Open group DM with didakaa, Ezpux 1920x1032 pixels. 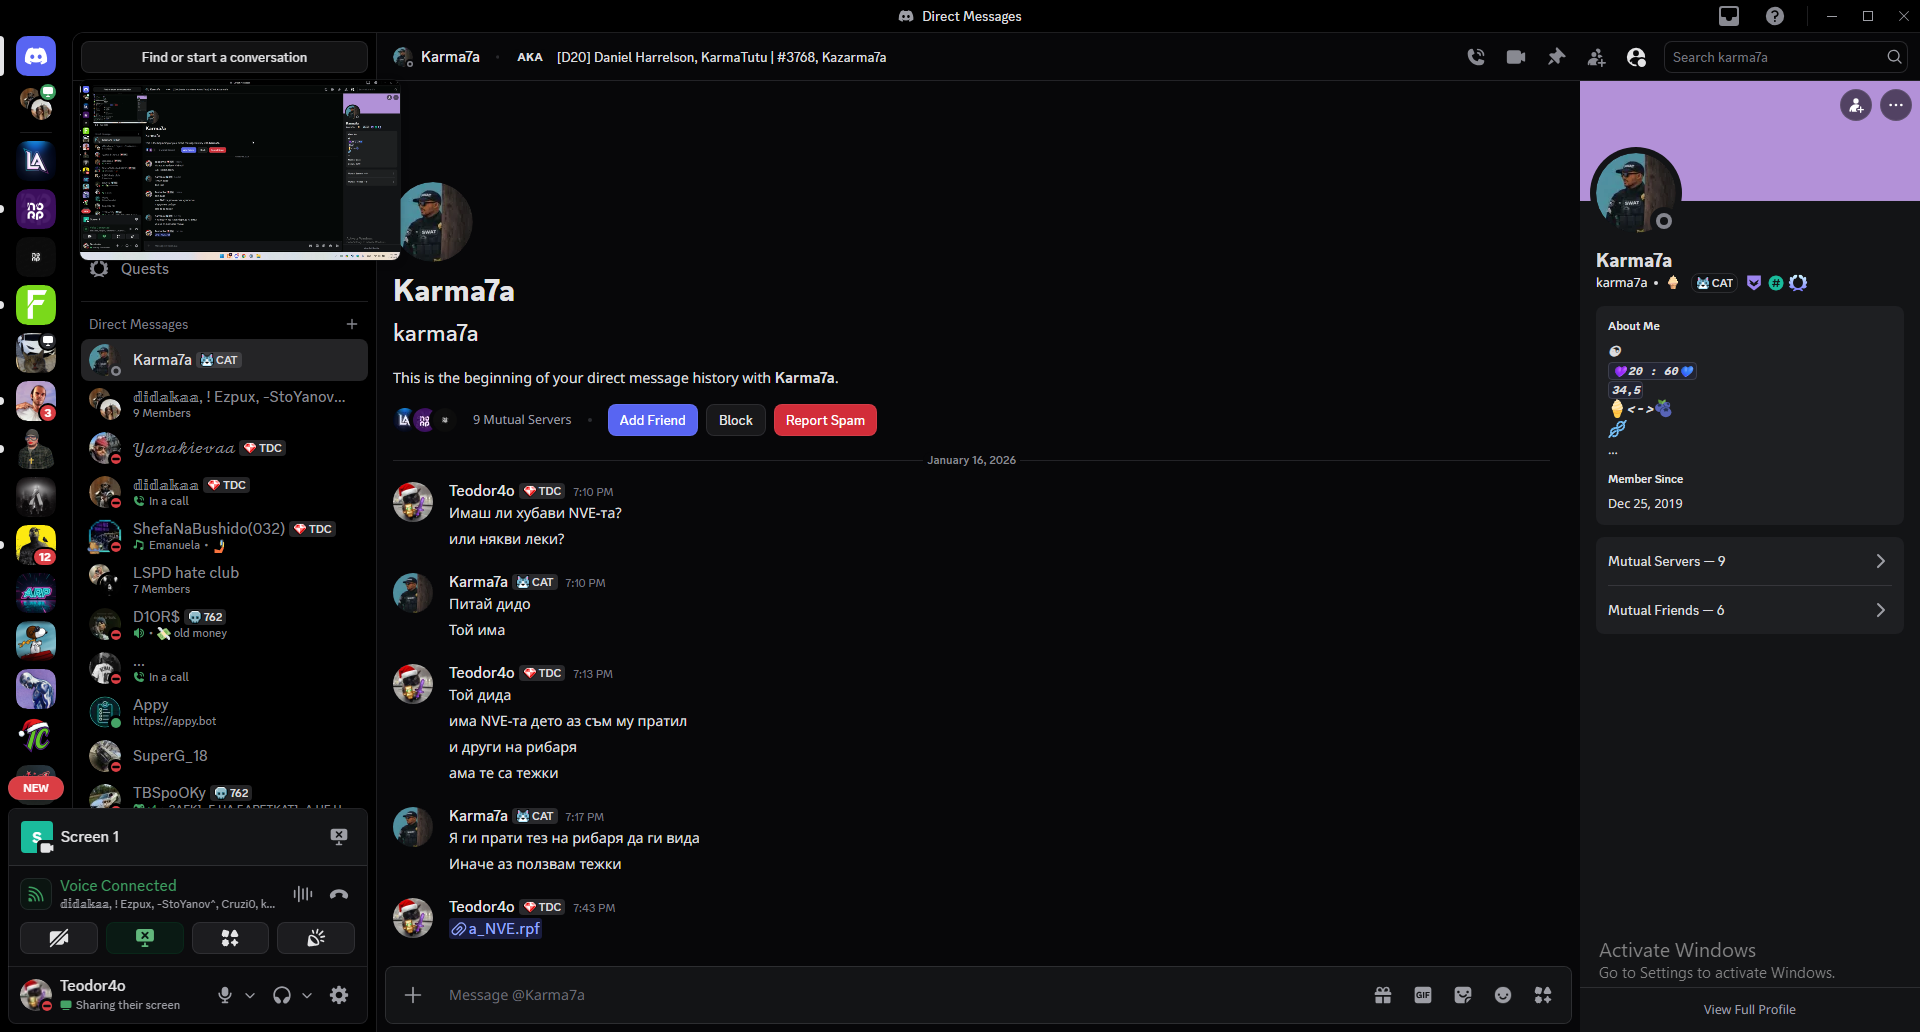224,404
